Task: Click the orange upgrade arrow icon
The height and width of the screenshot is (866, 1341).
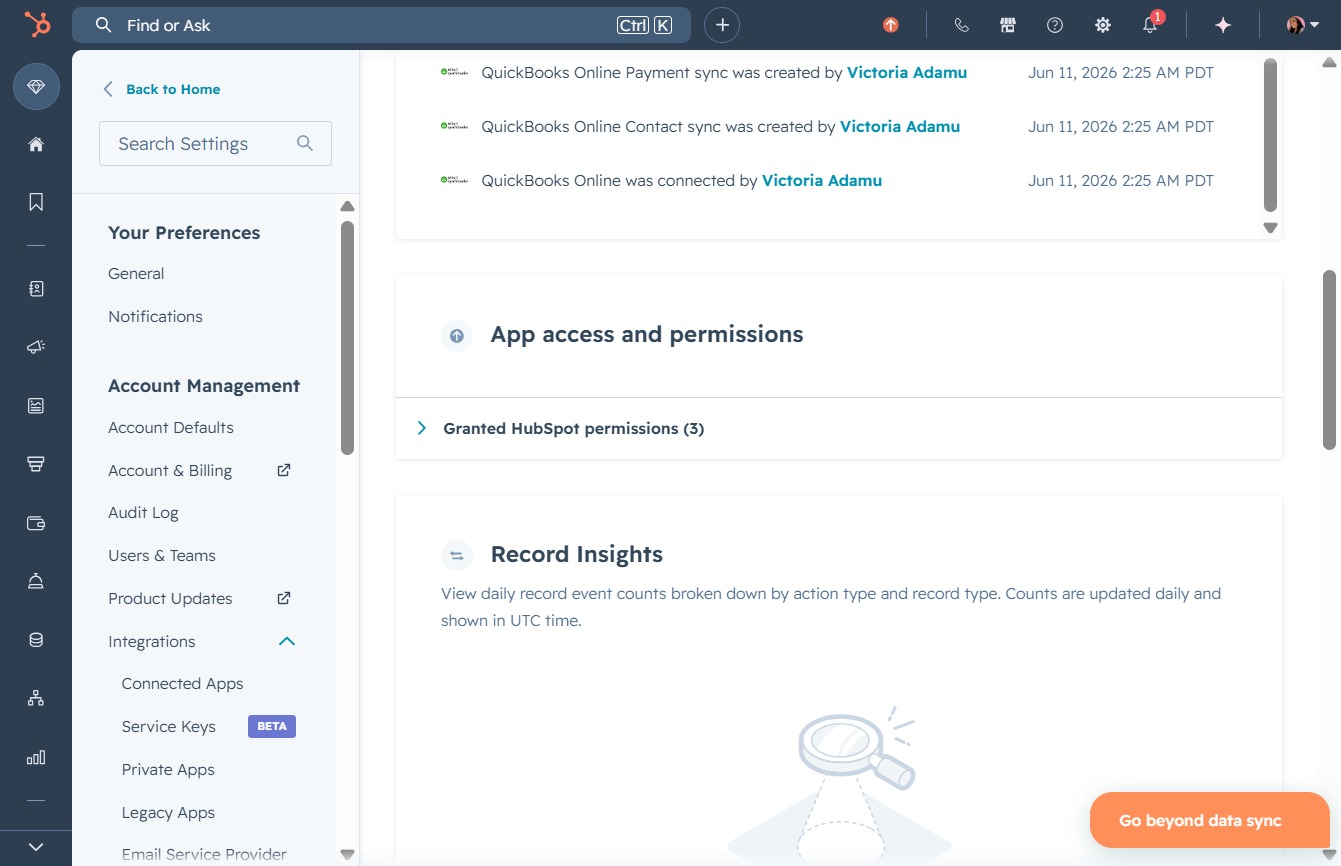Action: click(x=891, y=25)
